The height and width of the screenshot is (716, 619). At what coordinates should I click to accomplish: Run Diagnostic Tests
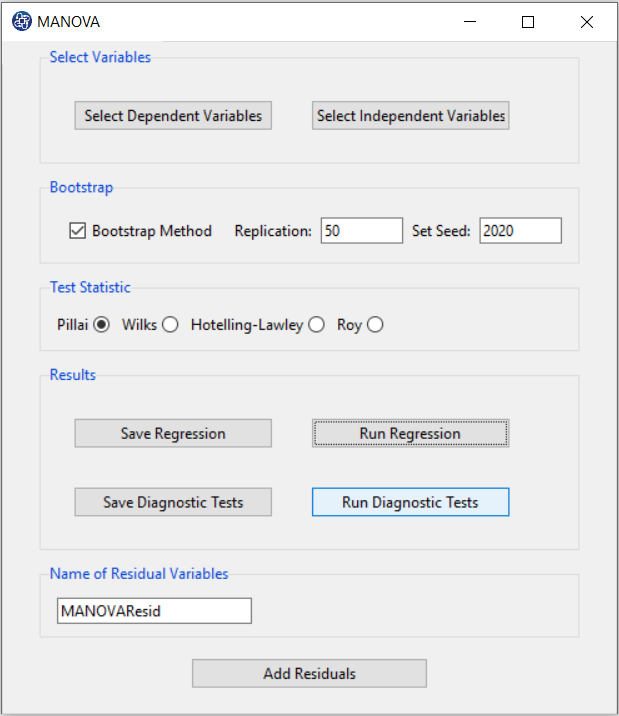point(410,502)
